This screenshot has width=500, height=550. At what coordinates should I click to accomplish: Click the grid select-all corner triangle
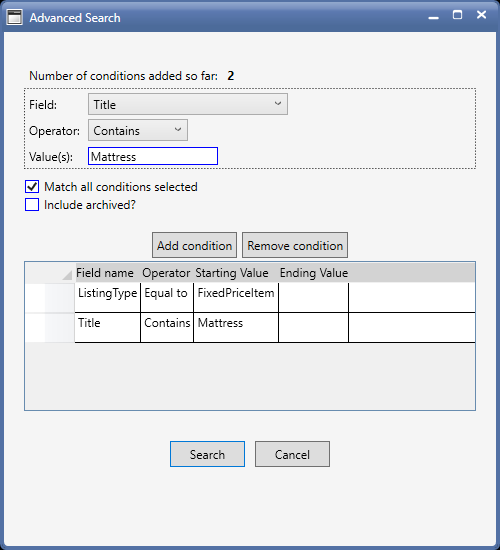[x=67, y=275]
